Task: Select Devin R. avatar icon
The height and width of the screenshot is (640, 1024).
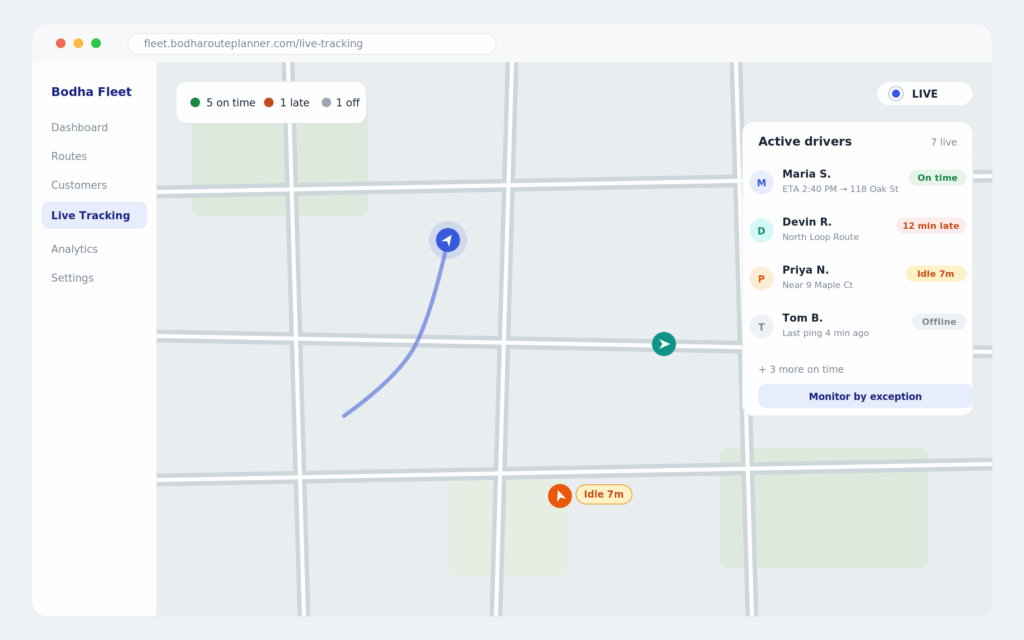Action: coord(761,231)
